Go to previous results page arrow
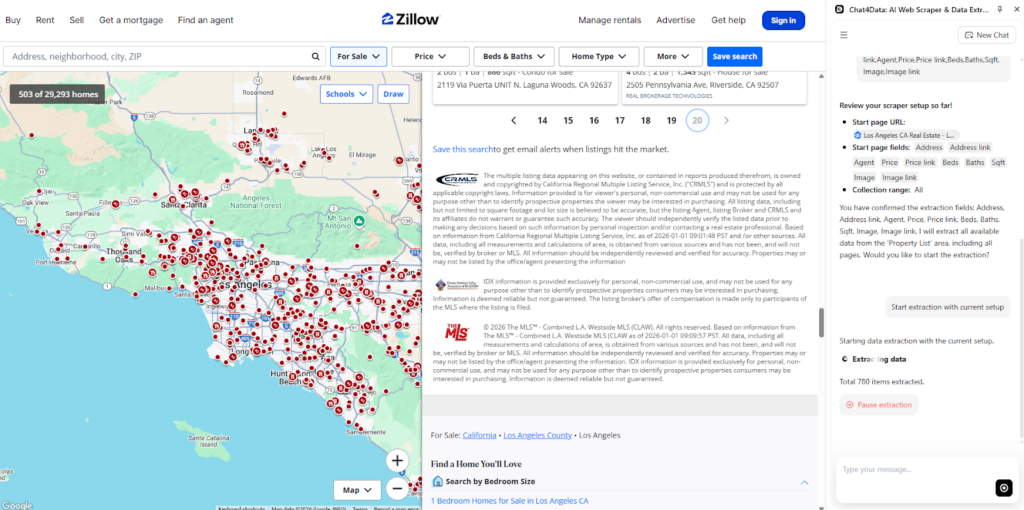Image resolution: width=1024 pixels, height=510 pixels. click(x=514, y=121)
